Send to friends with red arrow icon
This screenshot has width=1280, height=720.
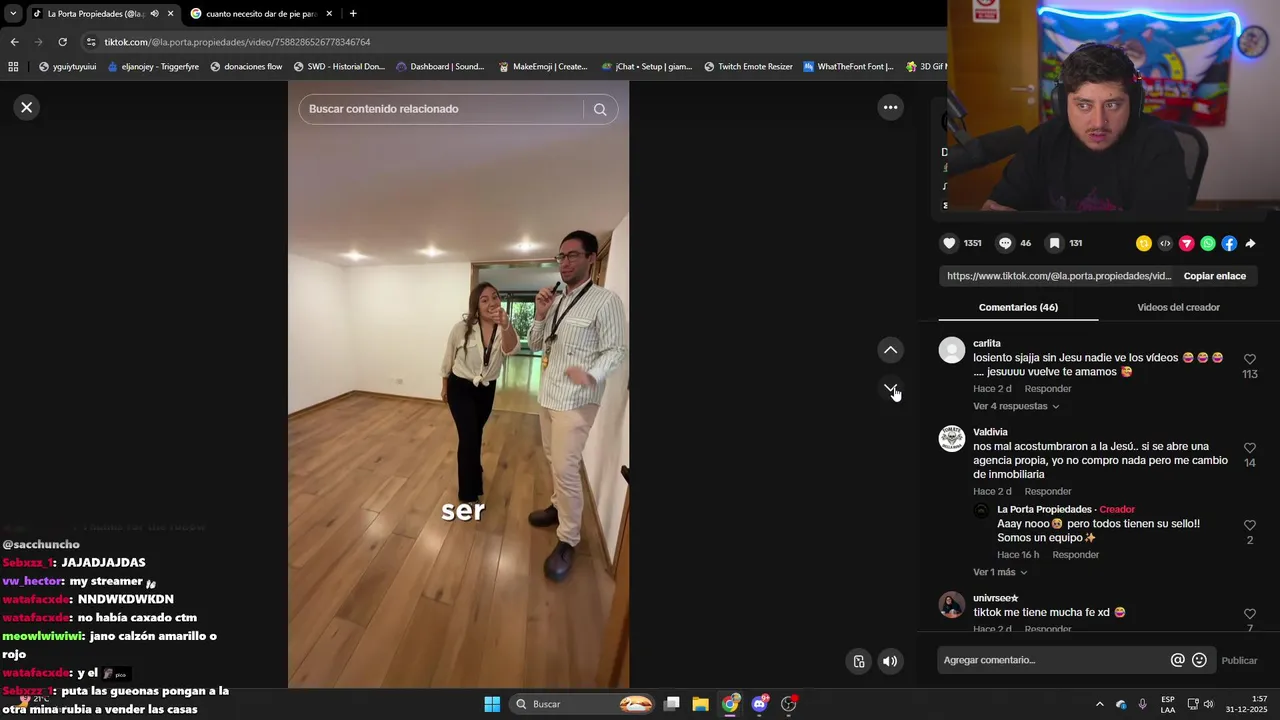coord(1187,243)
